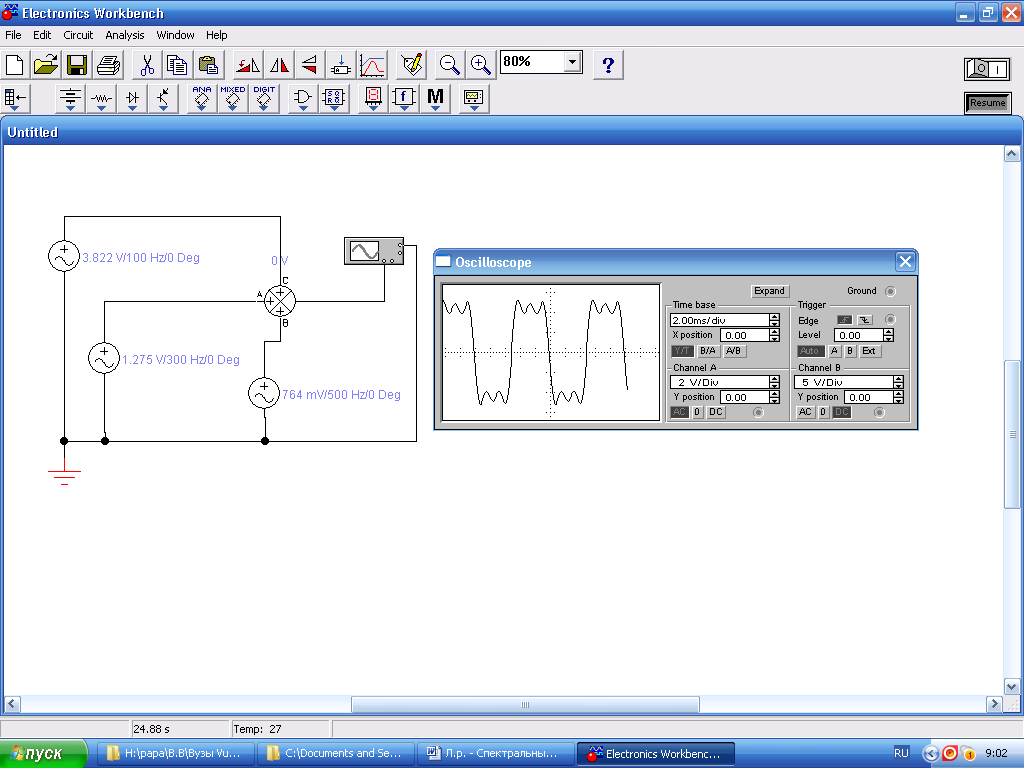Screen dimensions: 1024x768
Task: Open help with the question mark icon
Action: (608, 65)
